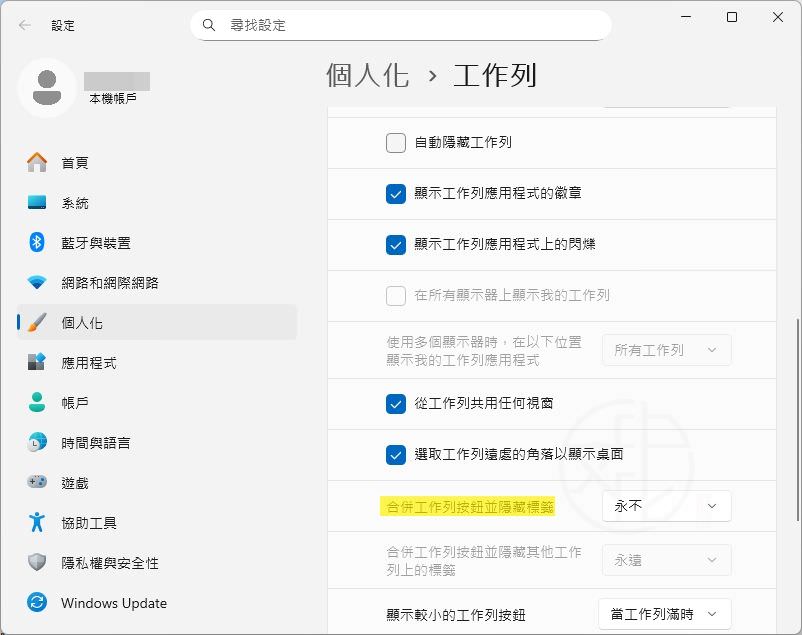Click the 顯示較小的工作列按鈕 label
802x635 pixels.
click(x=456, y=615)
